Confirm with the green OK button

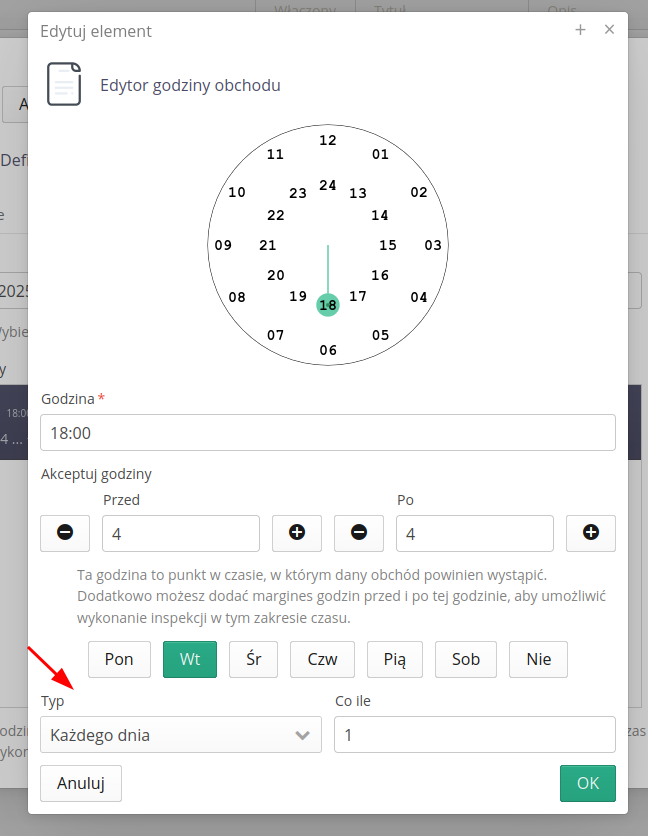588,783
